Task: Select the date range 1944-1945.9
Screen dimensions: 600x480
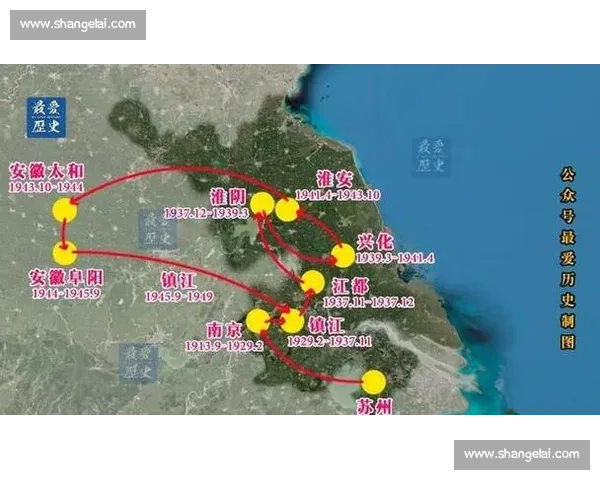Action: tap(67, 294)
